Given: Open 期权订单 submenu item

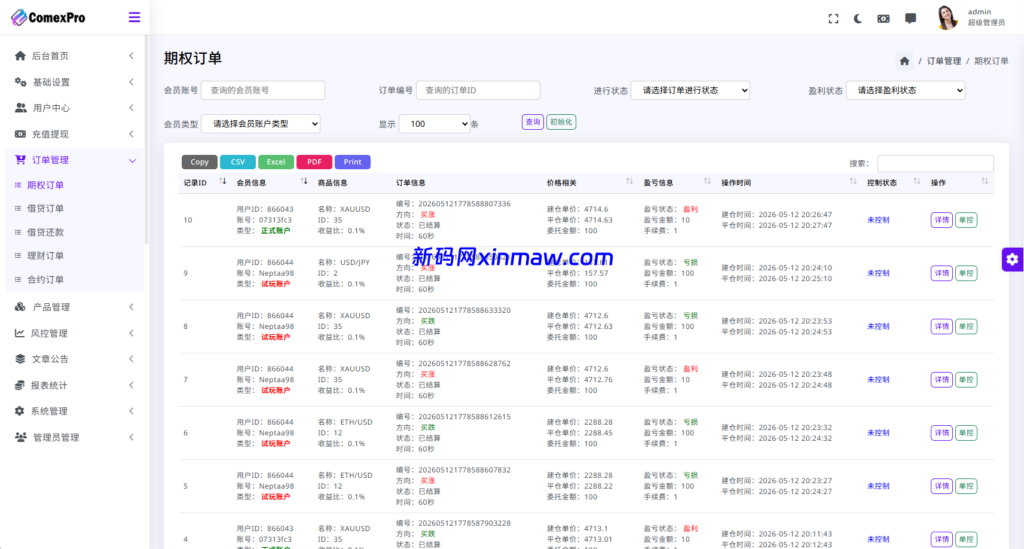Looking at the screenshot, I should pyautogui.click(x=45, y=185).
